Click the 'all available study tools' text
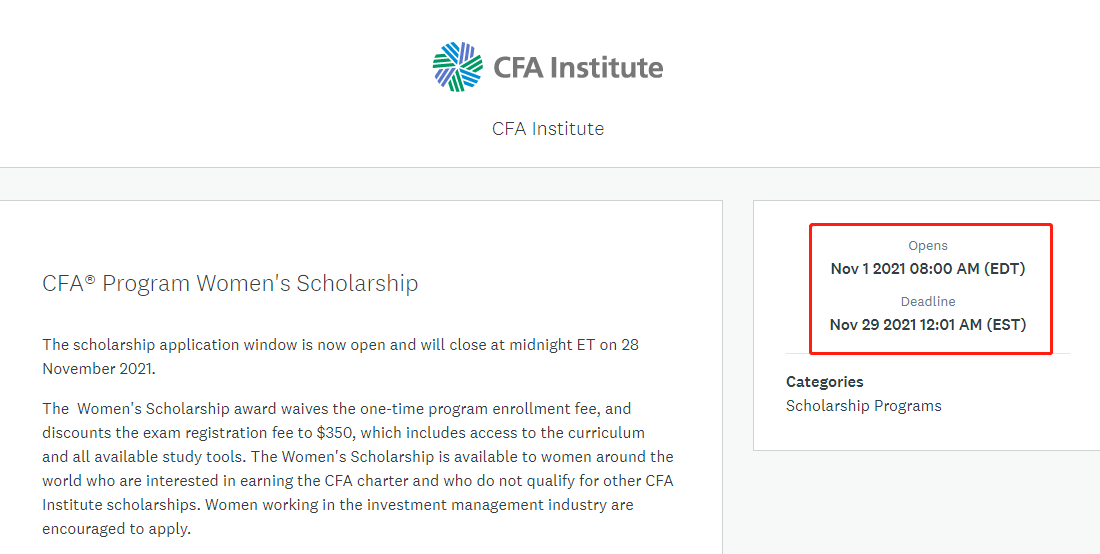Image resolution: width=1100 pixels, height=554 pixels. (155, 457)
